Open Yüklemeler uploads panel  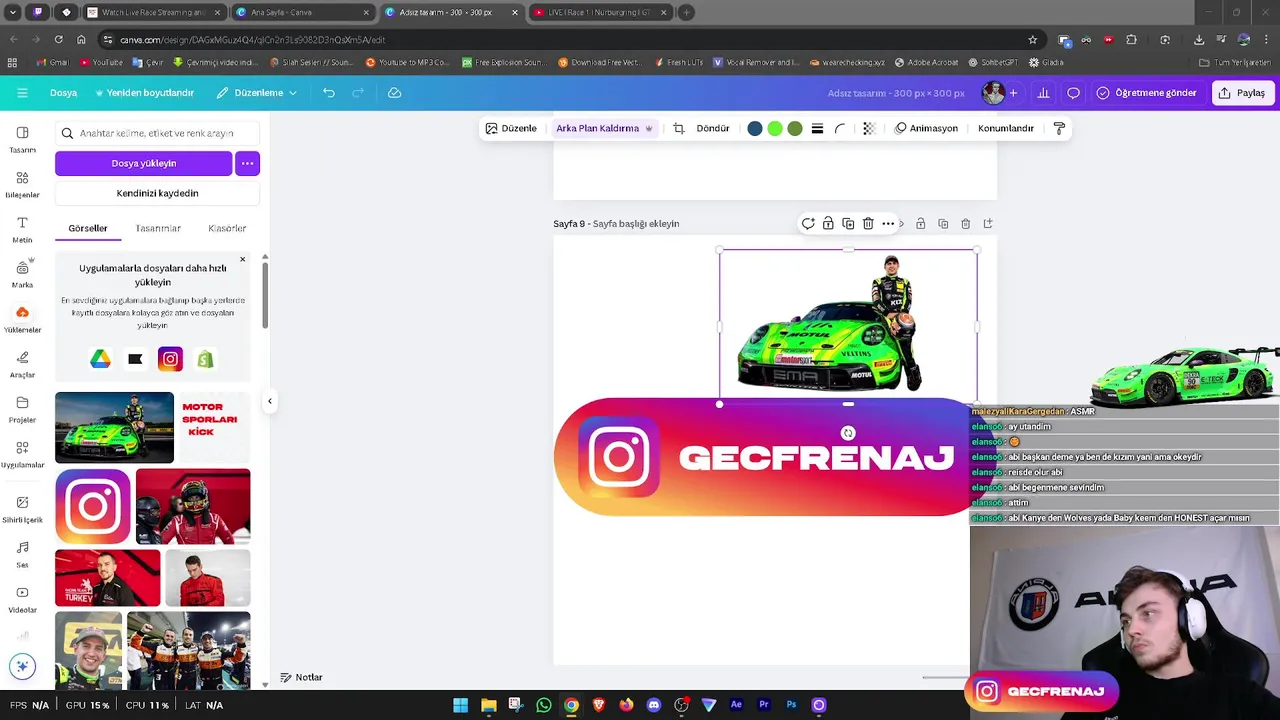[x=22, y=320]
